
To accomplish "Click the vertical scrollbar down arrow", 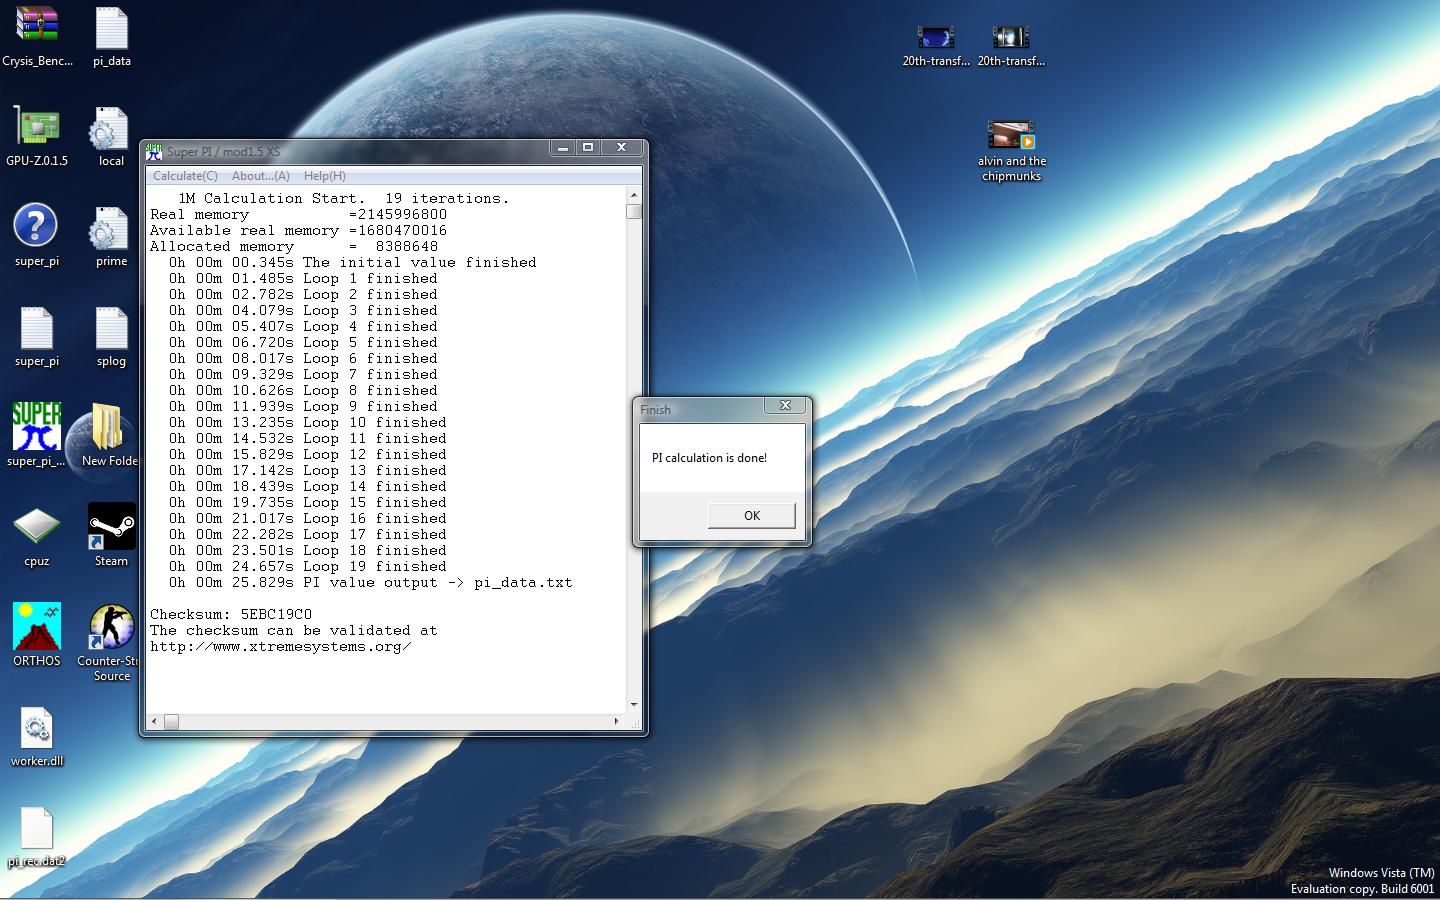I will [634, 705].
